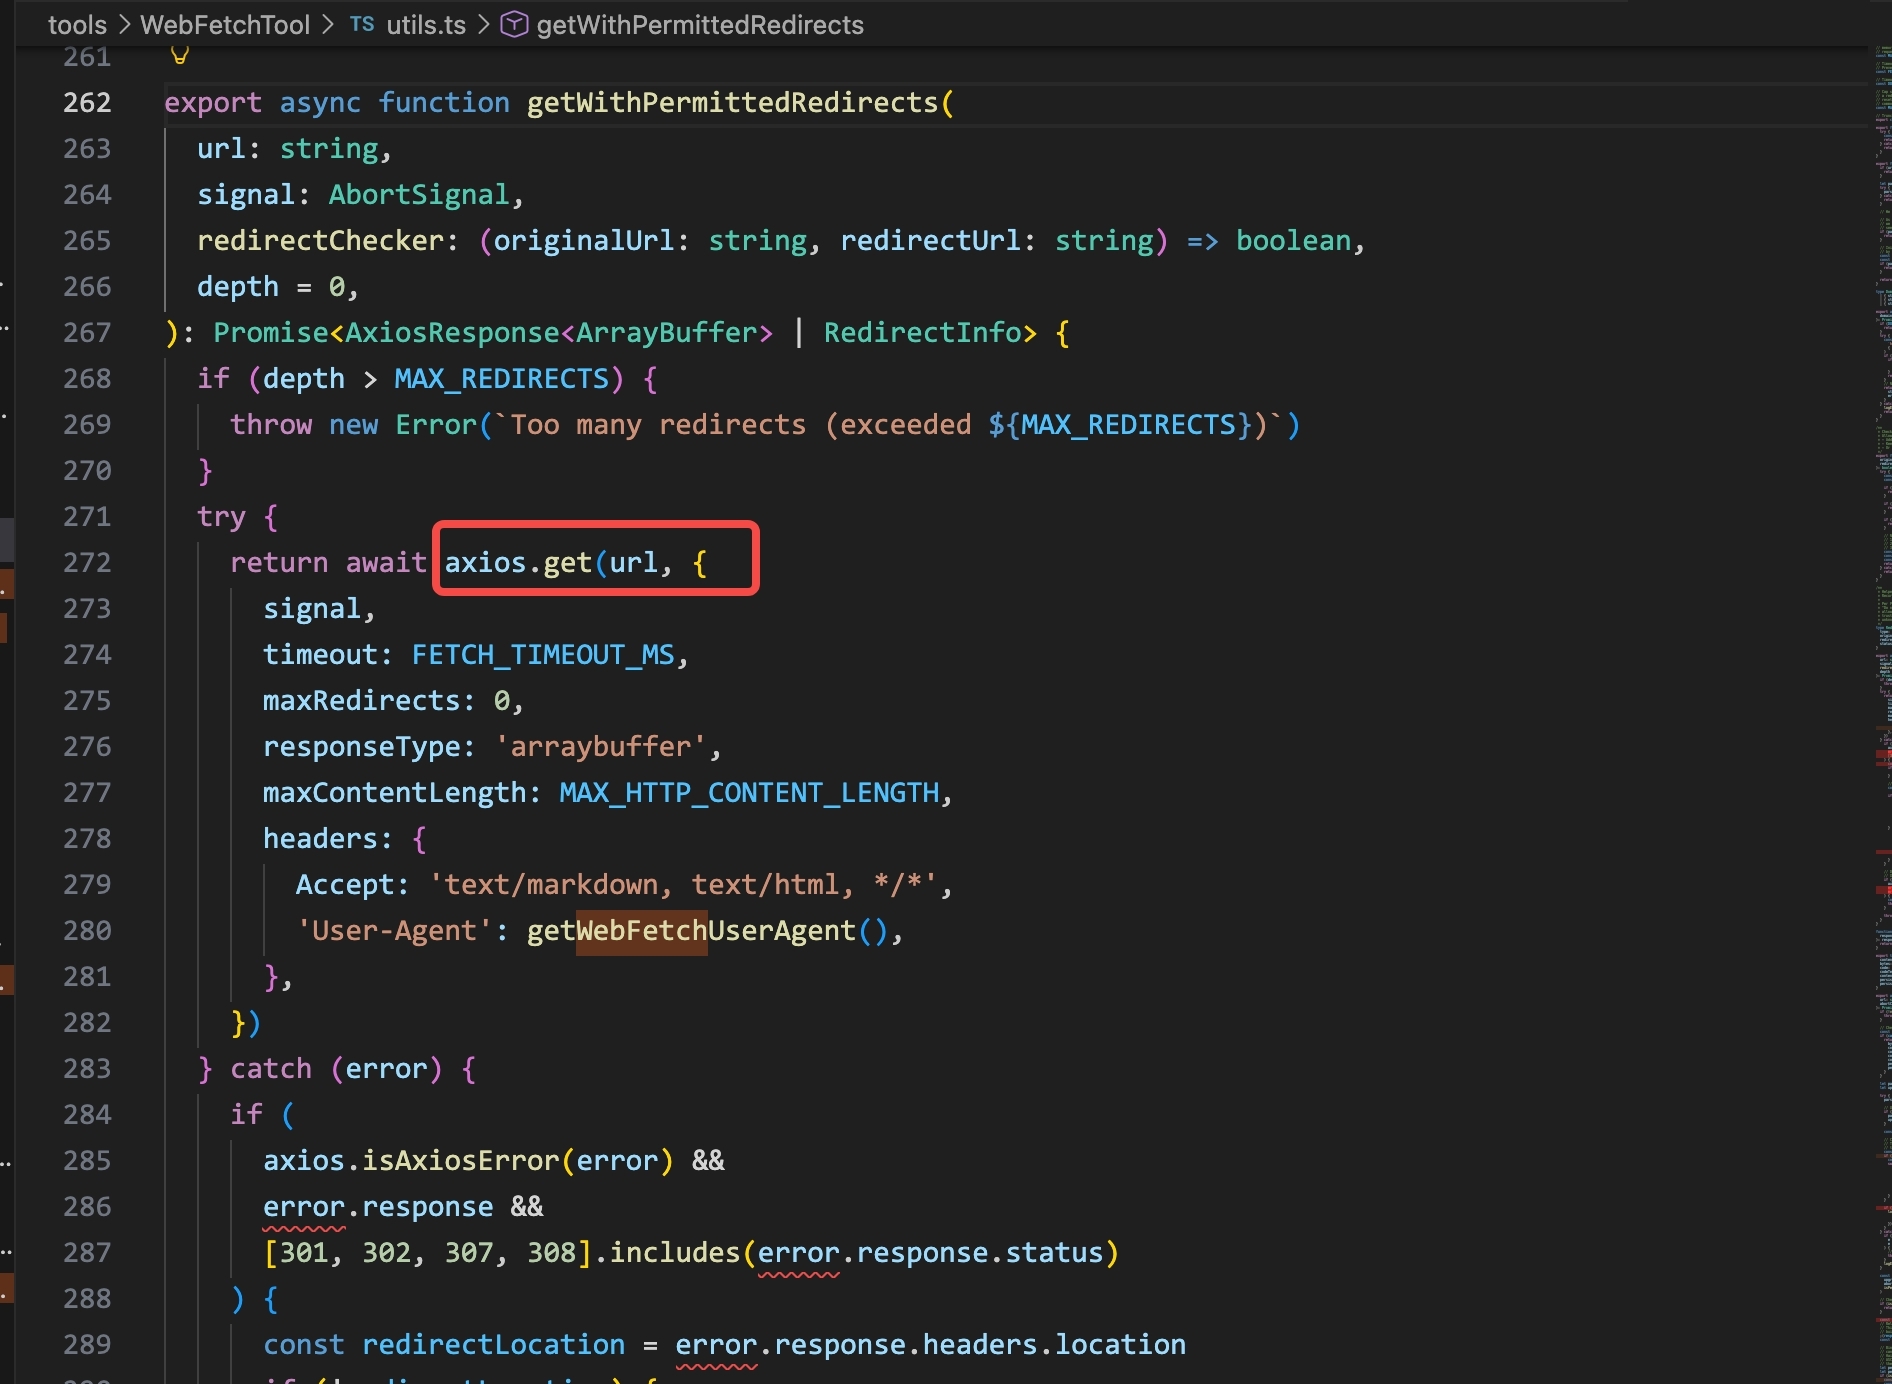This screenshot has width=1892, height=1384.
Task: Click MAX_REDIRECTS constant on line 268
Action: pyautogui.click(x=501, y=379)
